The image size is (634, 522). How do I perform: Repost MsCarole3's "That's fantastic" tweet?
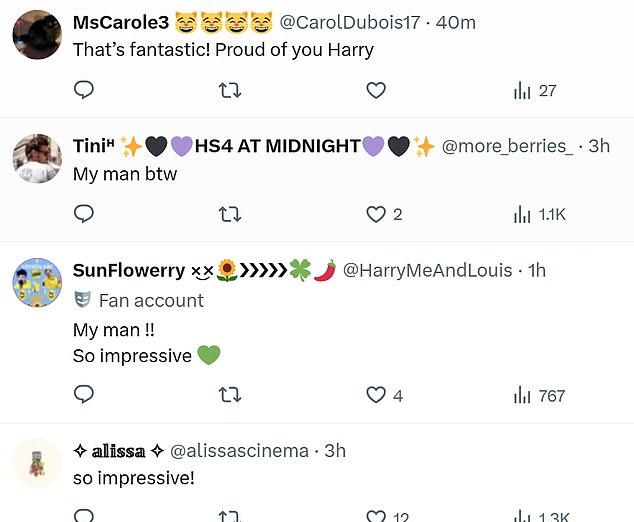(230, 91)
